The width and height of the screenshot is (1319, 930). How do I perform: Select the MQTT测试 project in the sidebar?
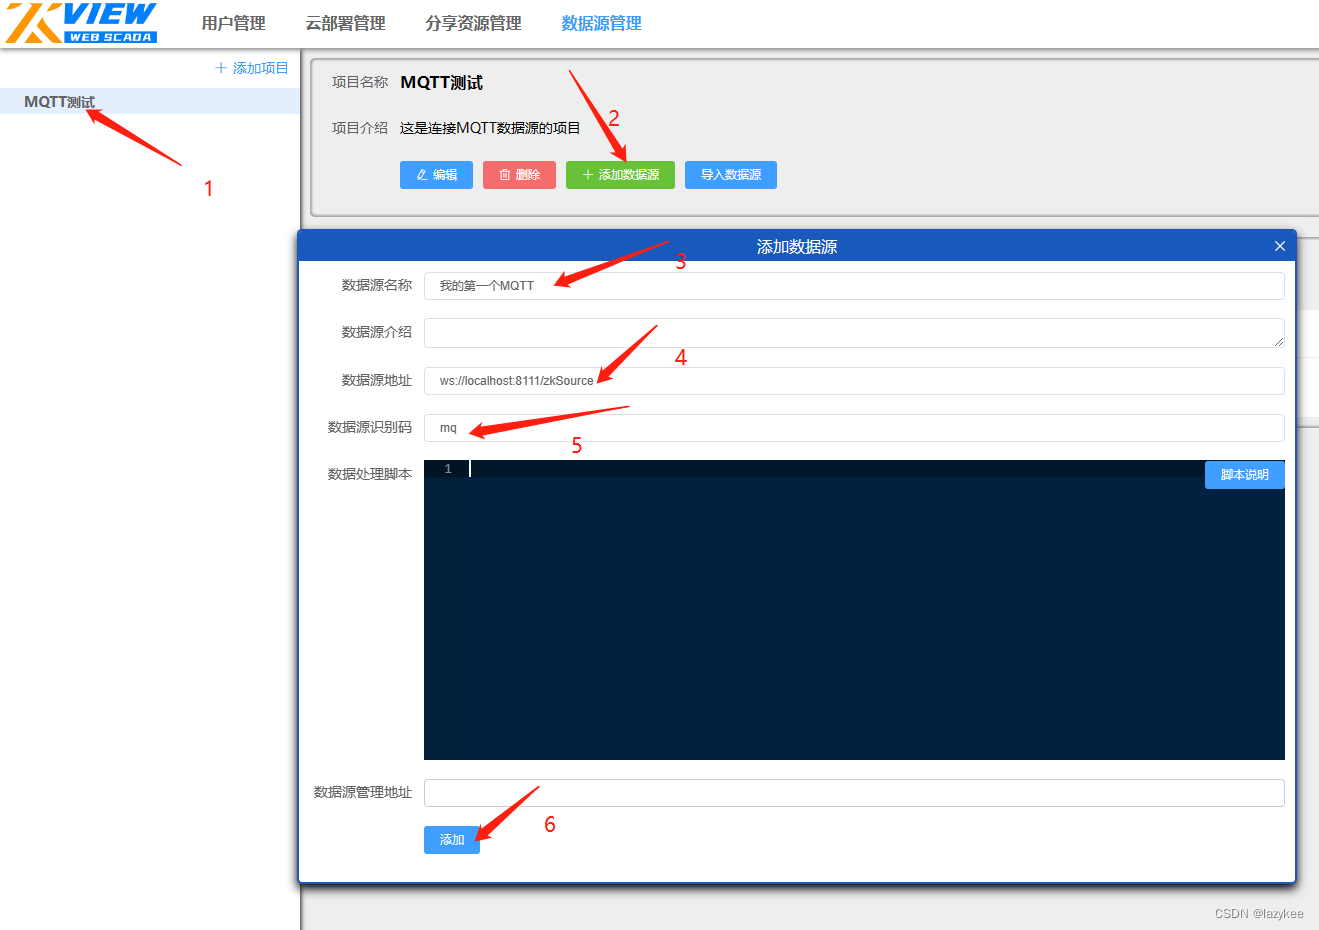60,101
